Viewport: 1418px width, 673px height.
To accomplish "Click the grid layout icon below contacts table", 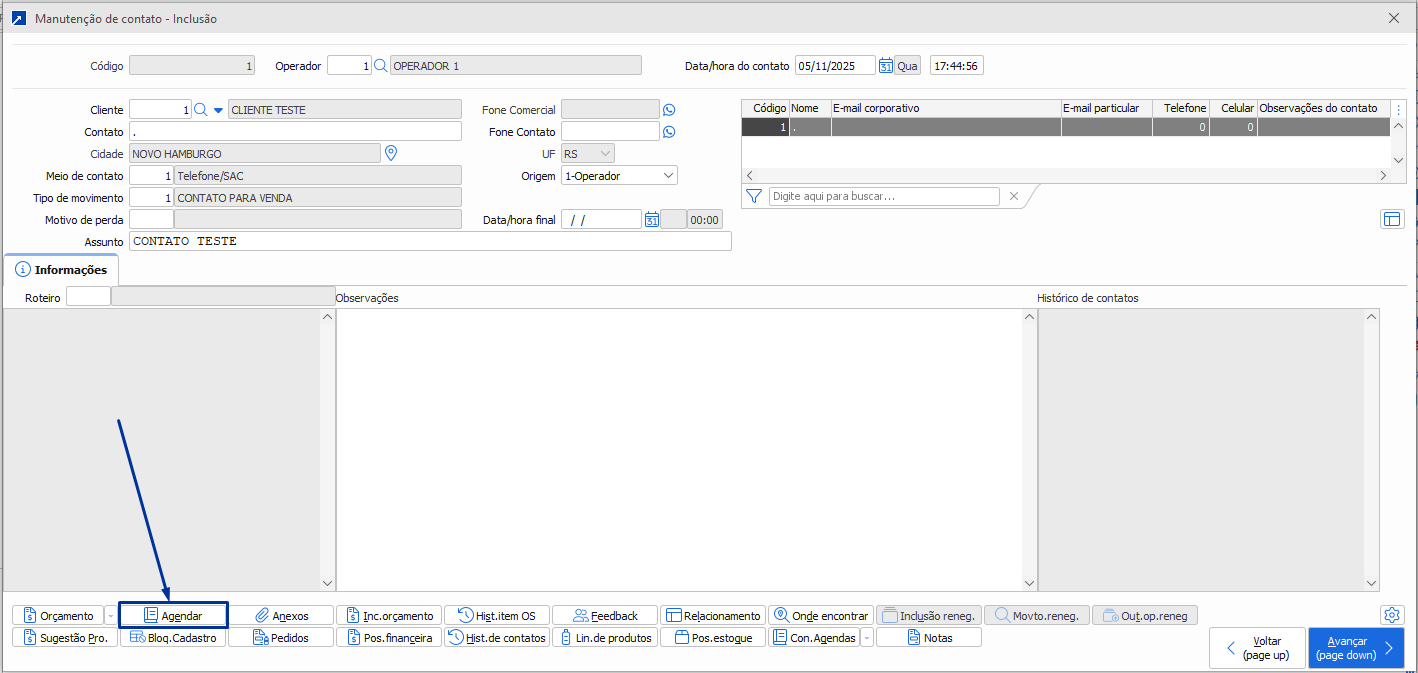I will pos(1392,219).
